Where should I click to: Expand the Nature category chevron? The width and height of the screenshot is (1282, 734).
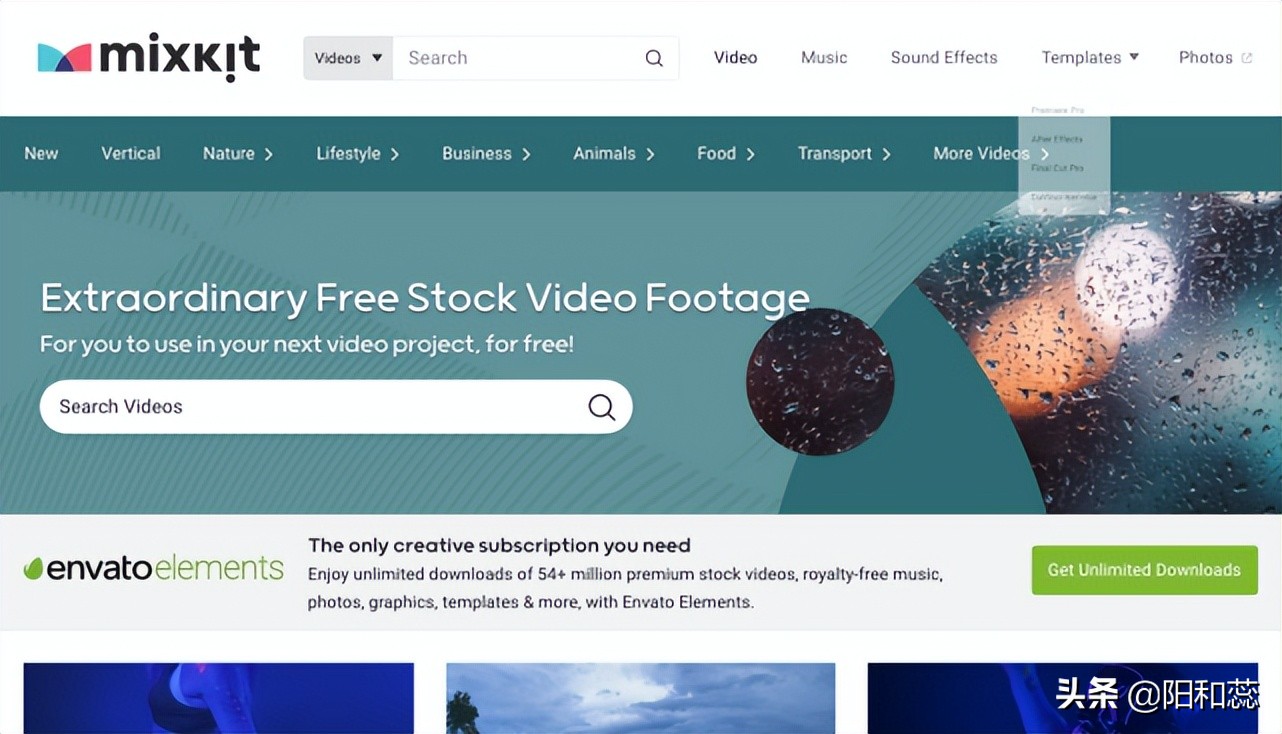[x=268, y=154]
